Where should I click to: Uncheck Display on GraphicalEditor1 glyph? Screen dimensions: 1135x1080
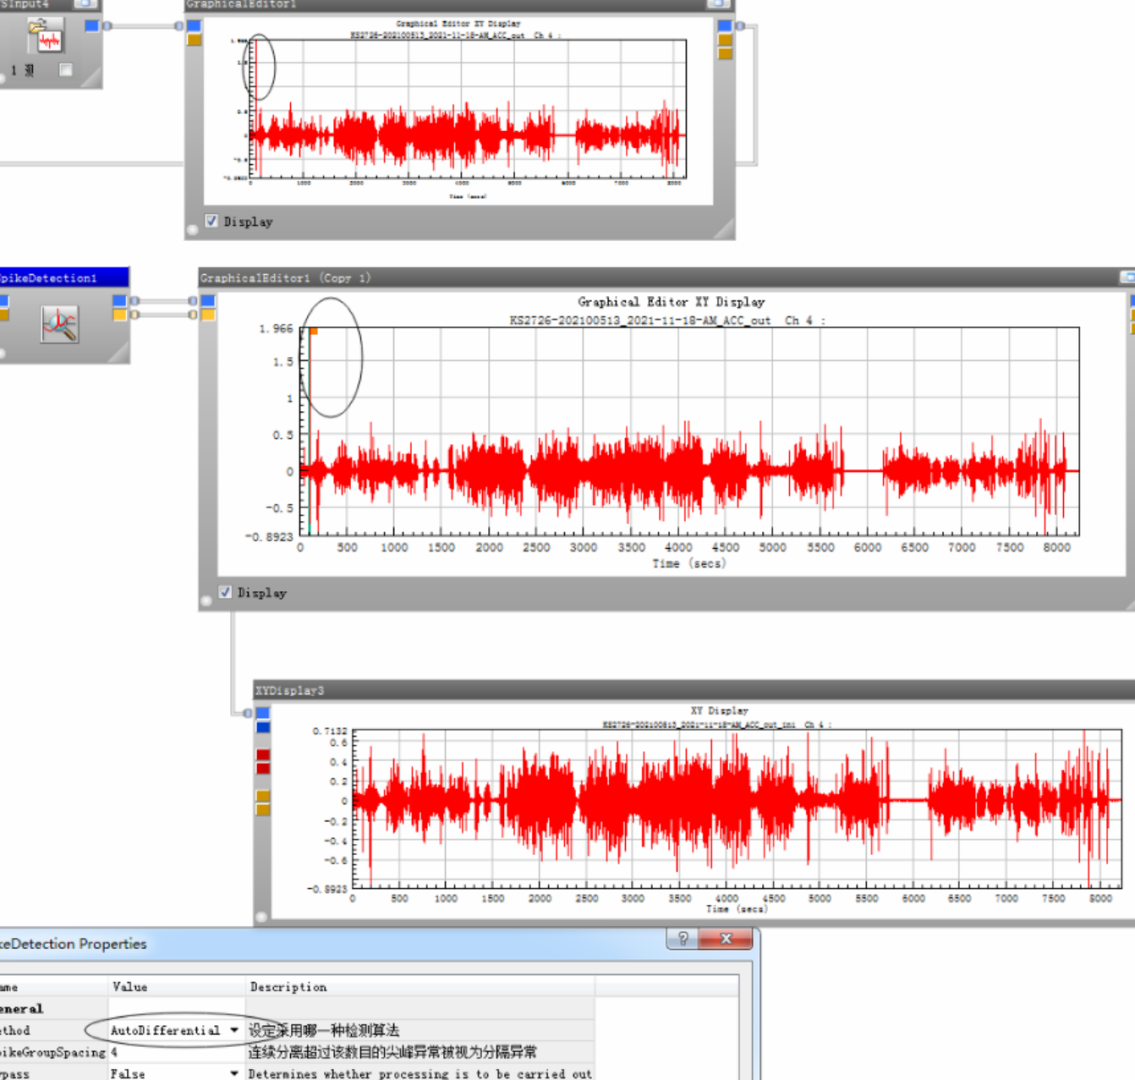click(211, 221)
